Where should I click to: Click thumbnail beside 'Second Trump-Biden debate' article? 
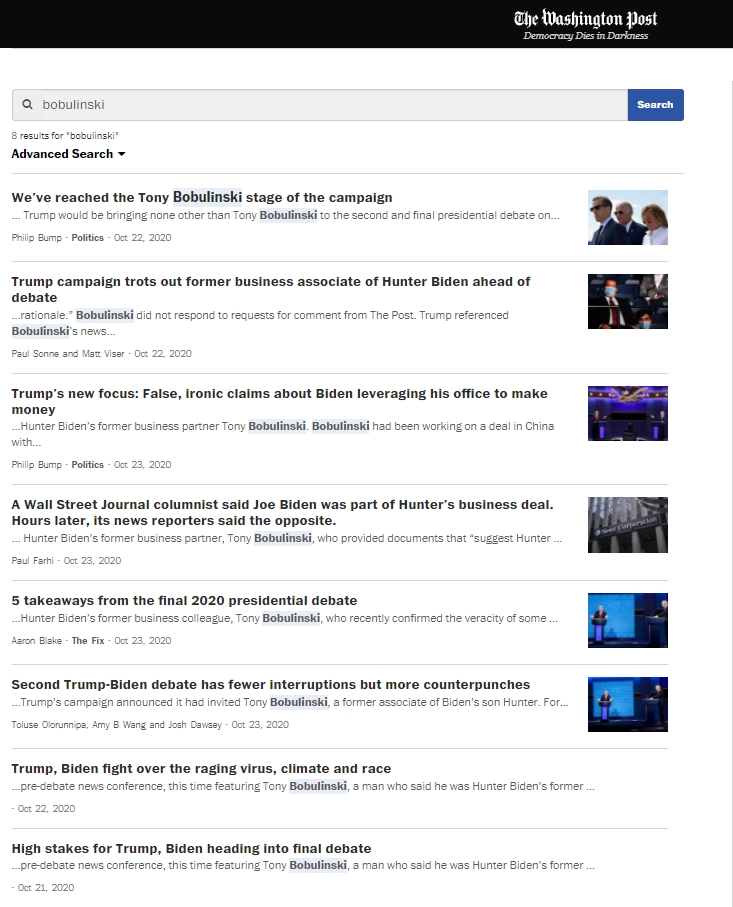coord(628,705)
